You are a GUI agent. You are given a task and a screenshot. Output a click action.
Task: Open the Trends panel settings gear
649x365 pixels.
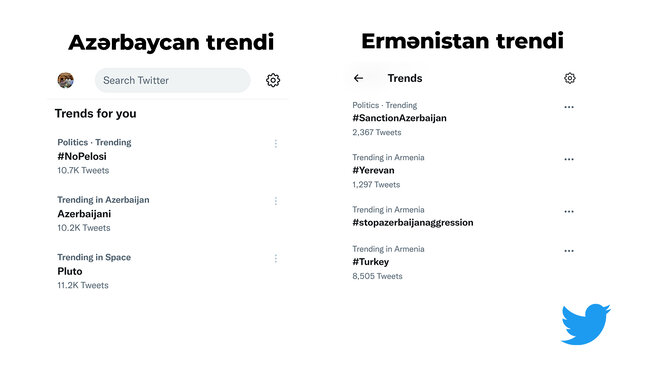[570, 78]
